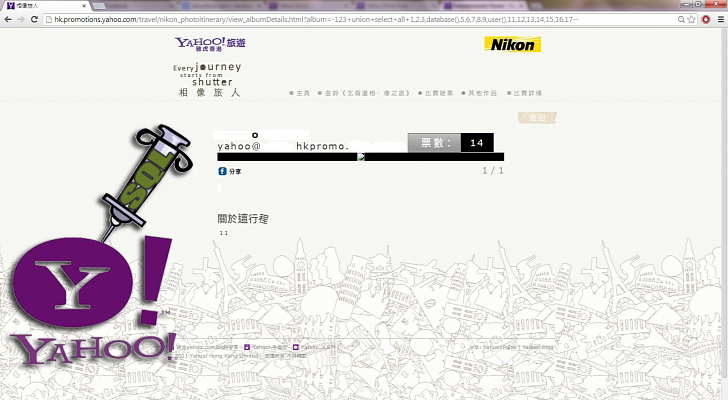Click the page counter 1 / 1
This screenshot has width=728, height=400.
[x=493, y=171]
